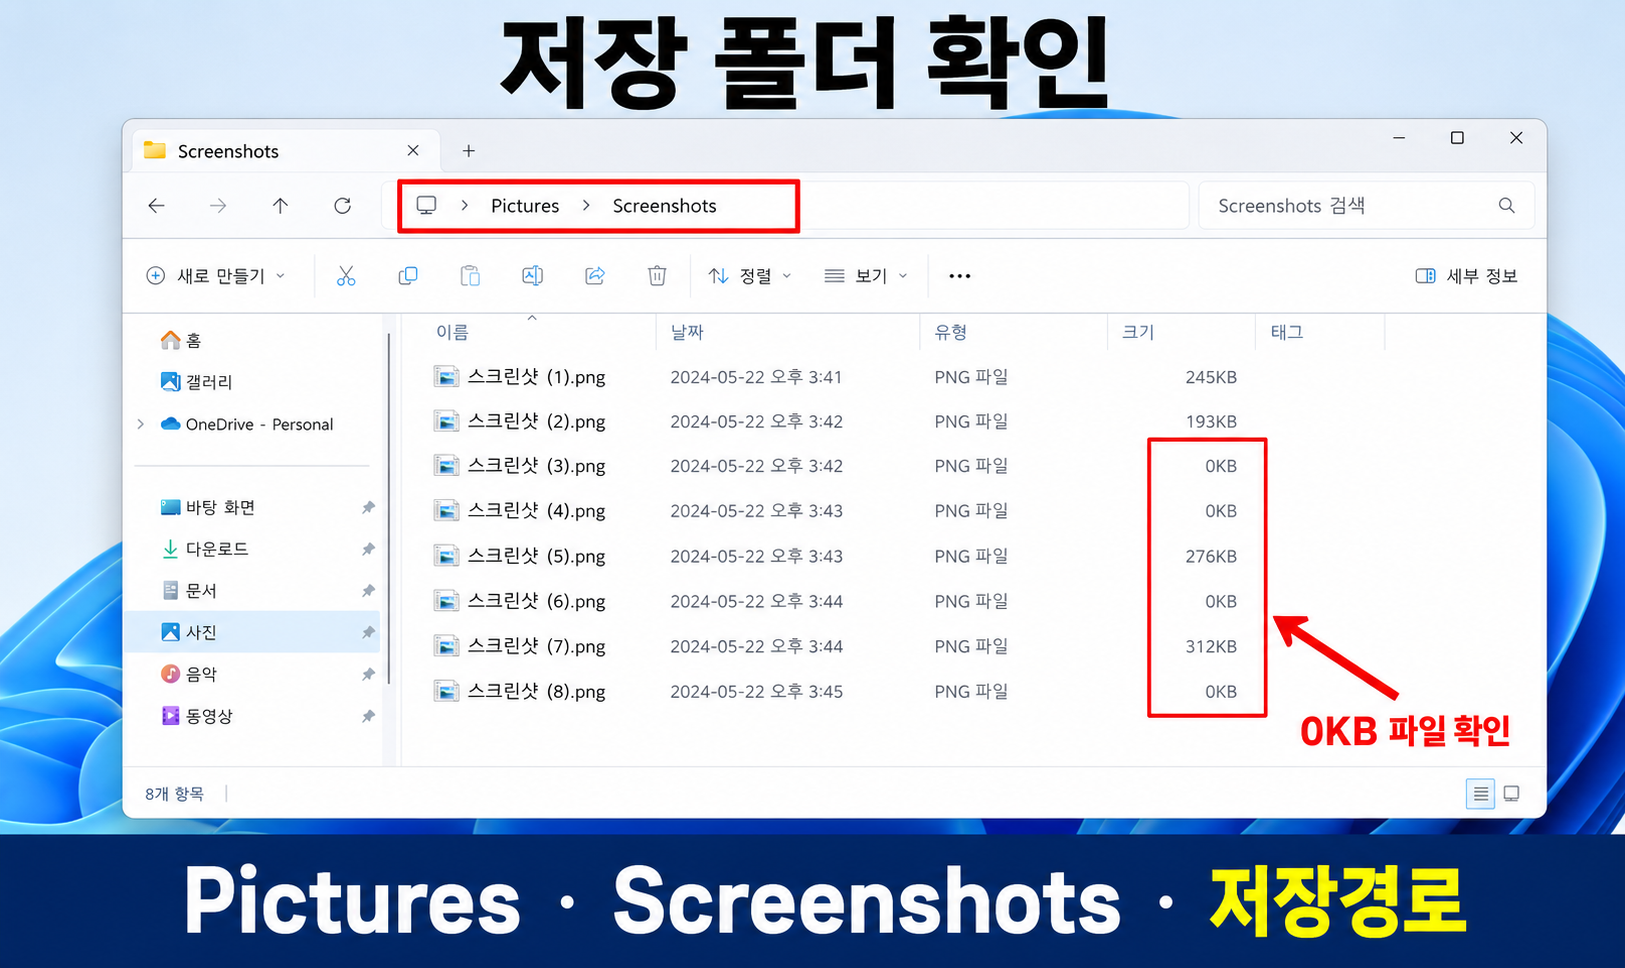Open the 보기 view dropdown
The width and height of the screenshot is (1625, 968).
tap(866, 276)
